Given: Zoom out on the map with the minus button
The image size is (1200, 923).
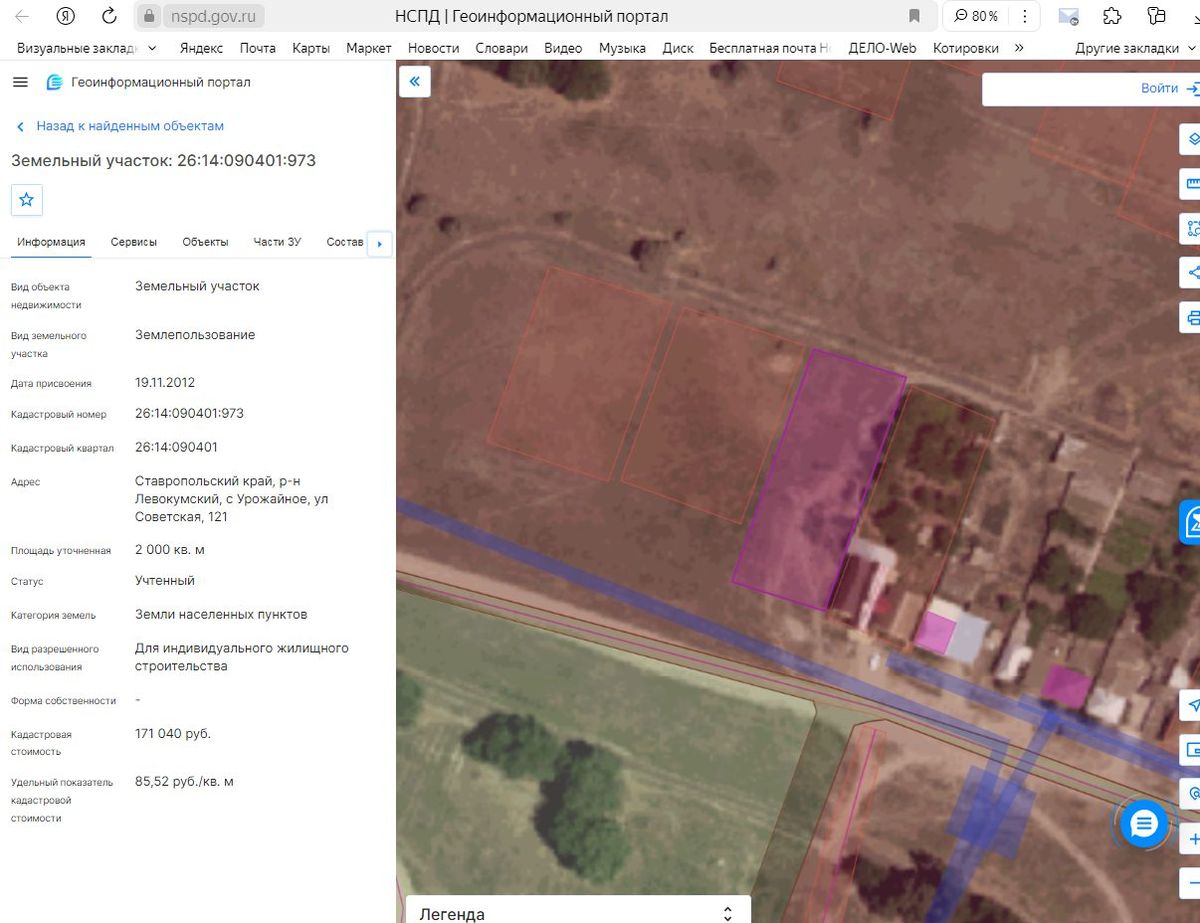Looking at the screenshot, I should coord(1192,883).
